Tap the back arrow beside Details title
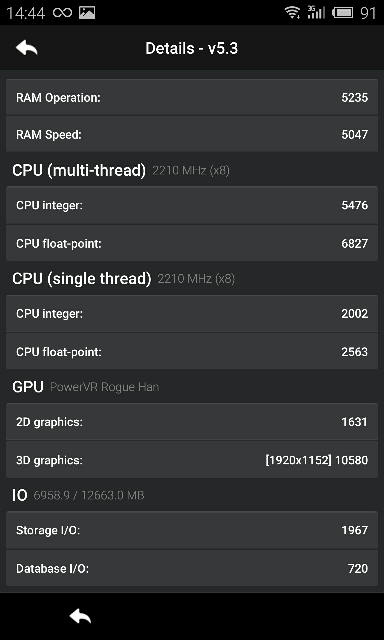Viewport: 384px width, 640px height. coord(27,48)
